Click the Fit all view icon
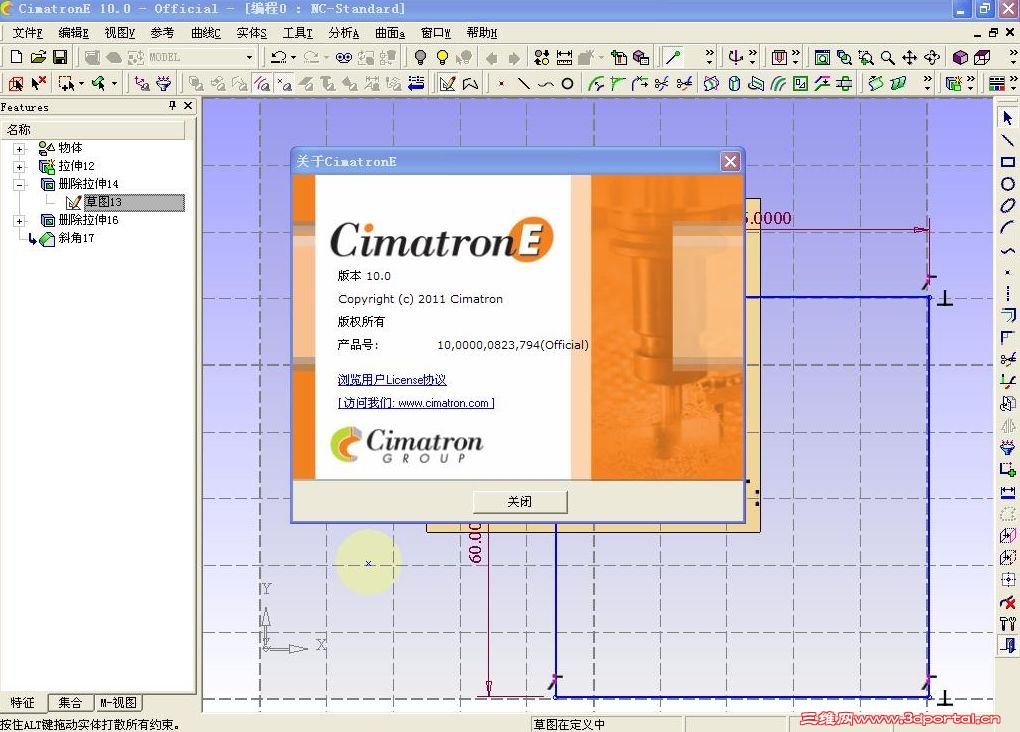Screen dimensions: 1020x732 [x=822, y=58]
